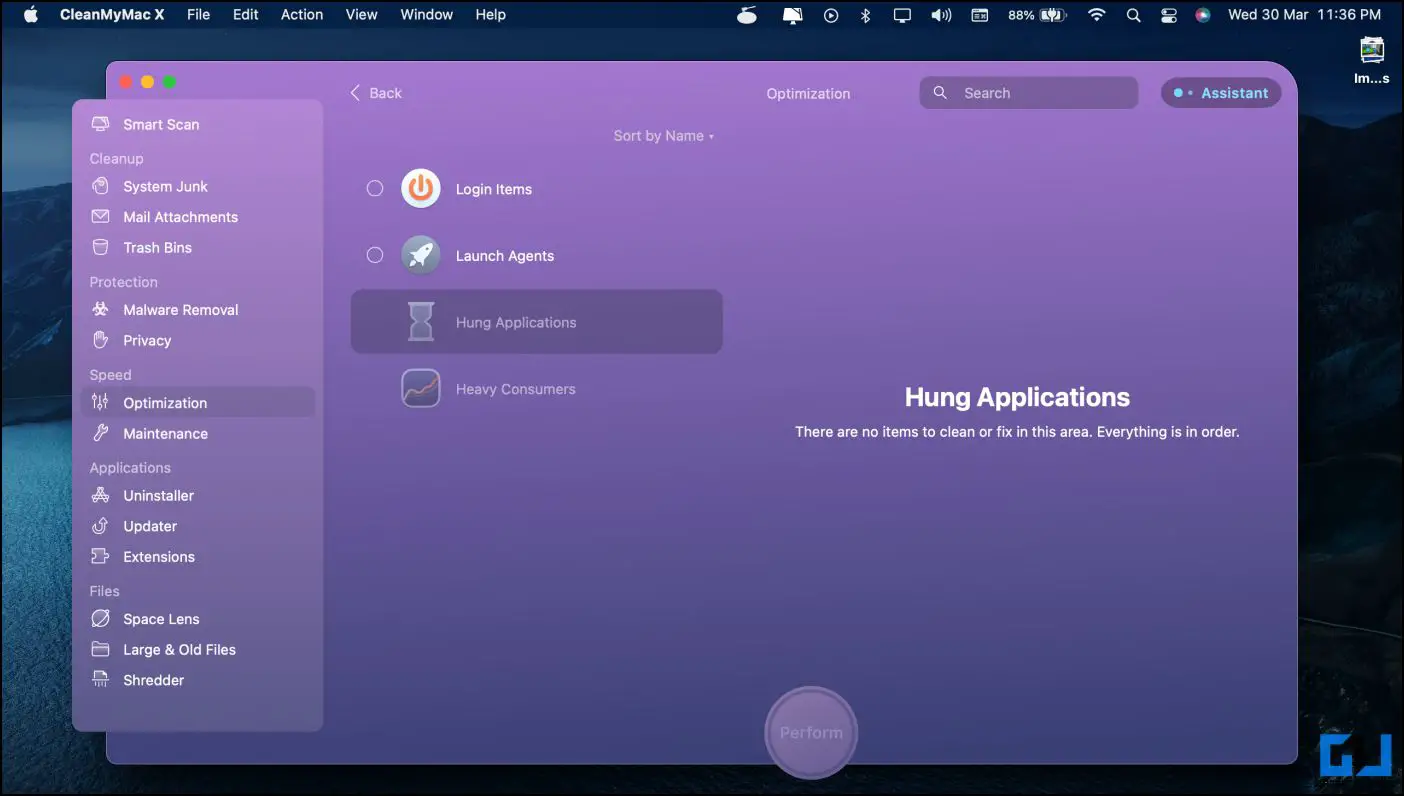Click the 'Login Items' list label
The image size is (1404, 796).
494,189
